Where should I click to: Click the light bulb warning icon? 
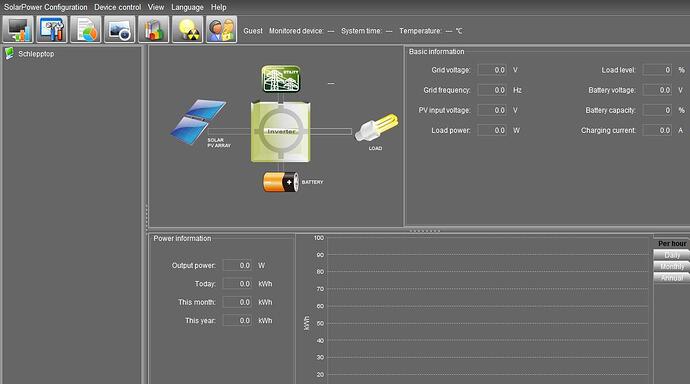pos(187,29)
